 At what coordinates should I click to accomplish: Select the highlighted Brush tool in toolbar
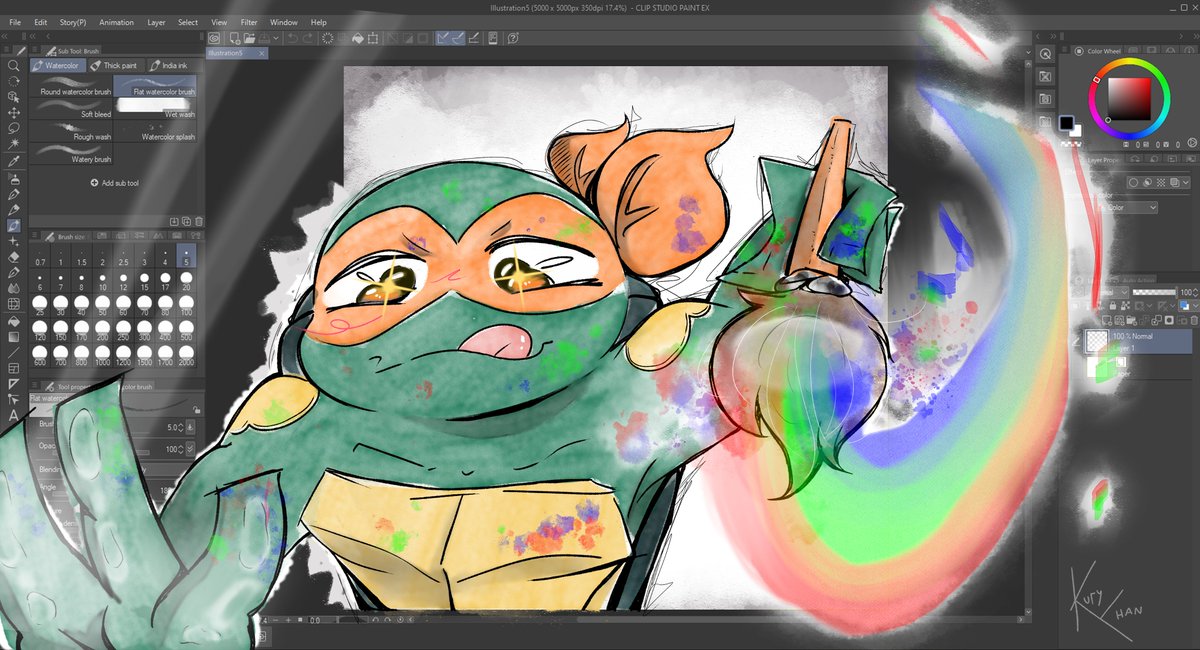point(14,226)
